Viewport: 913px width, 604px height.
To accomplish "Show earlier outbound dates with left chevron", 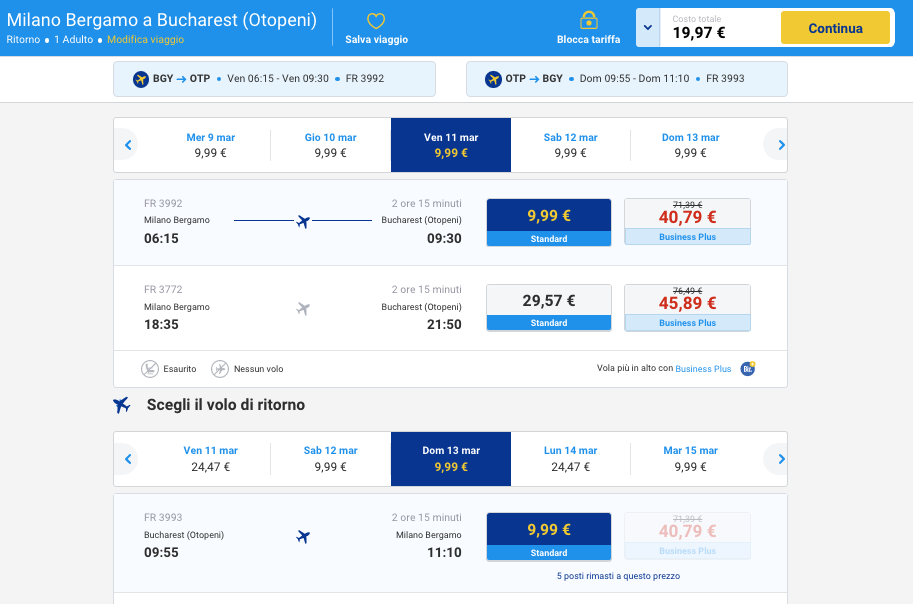I will (128, 145).
